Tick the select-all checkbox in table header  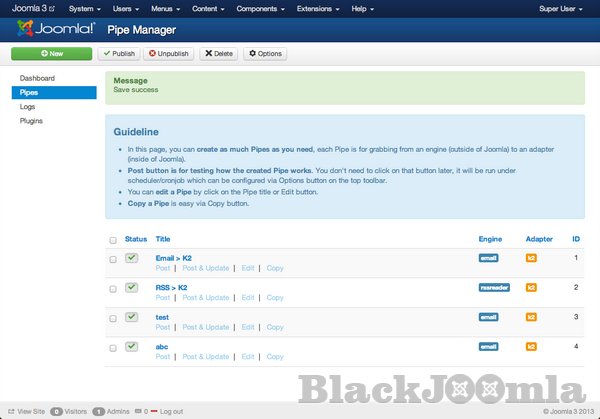(x=112, y=240)
